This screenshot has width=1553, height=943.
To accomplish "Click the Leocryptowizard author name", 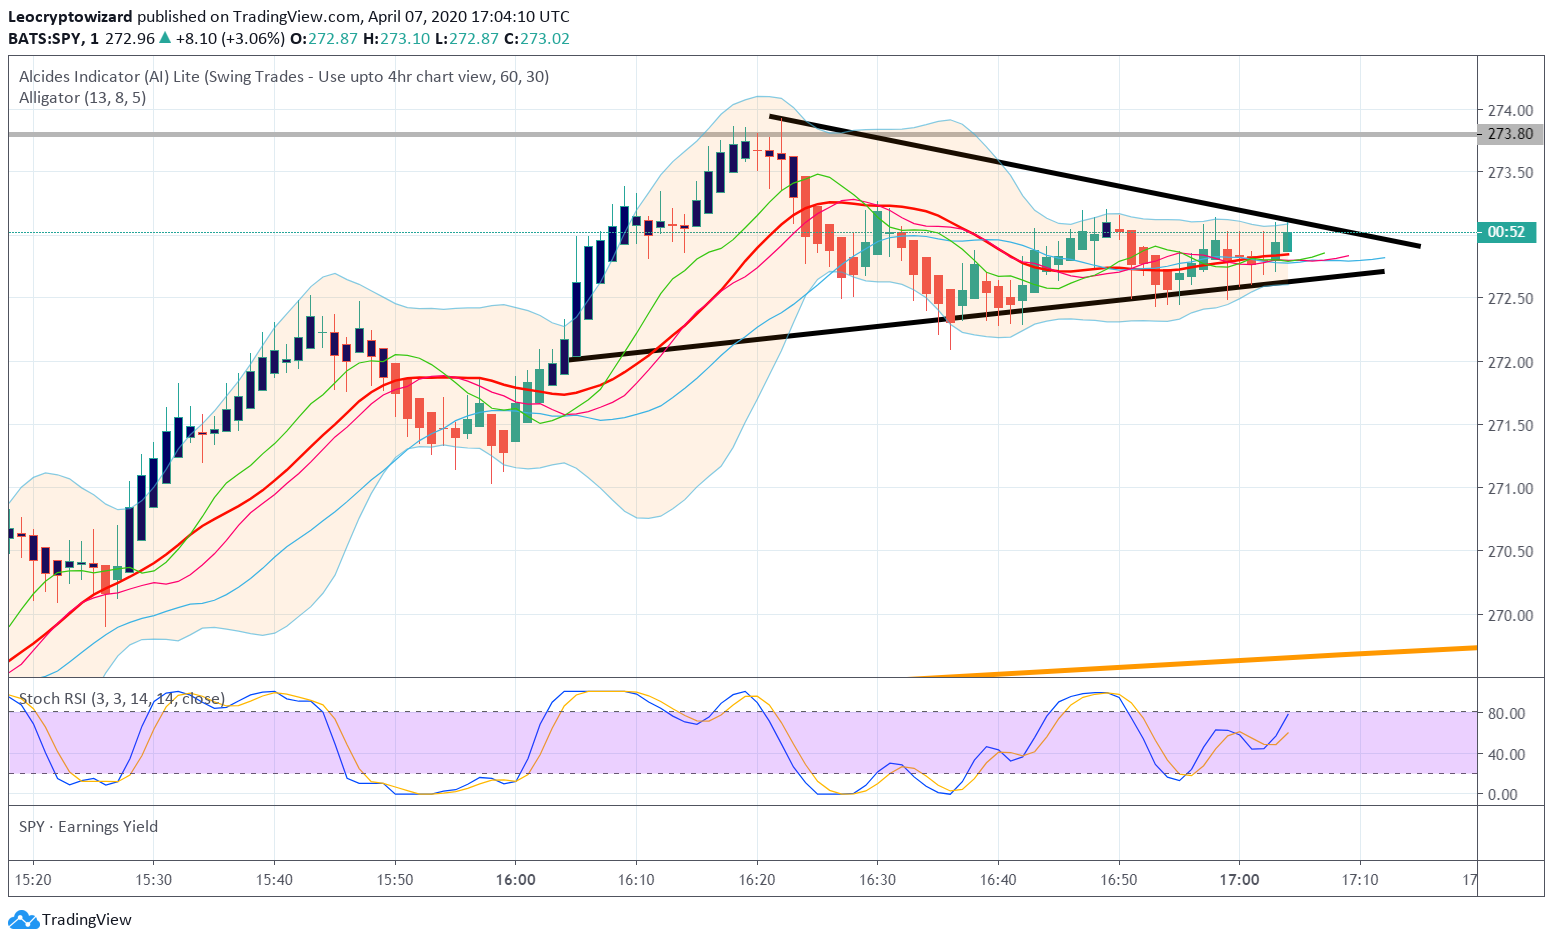I will click(70, 16).
